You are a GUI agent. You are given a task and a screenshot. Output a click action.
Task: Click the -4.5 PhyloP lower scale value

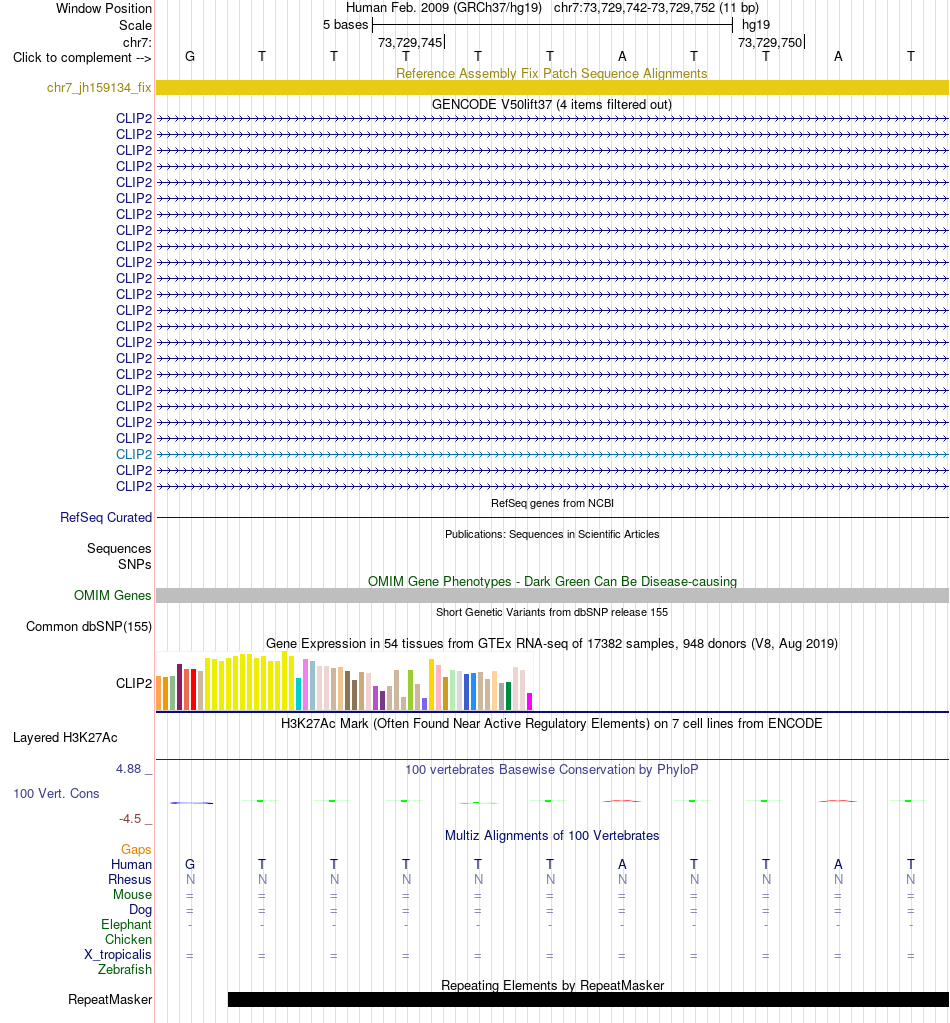pyautogui.click(x=130, y=818)
